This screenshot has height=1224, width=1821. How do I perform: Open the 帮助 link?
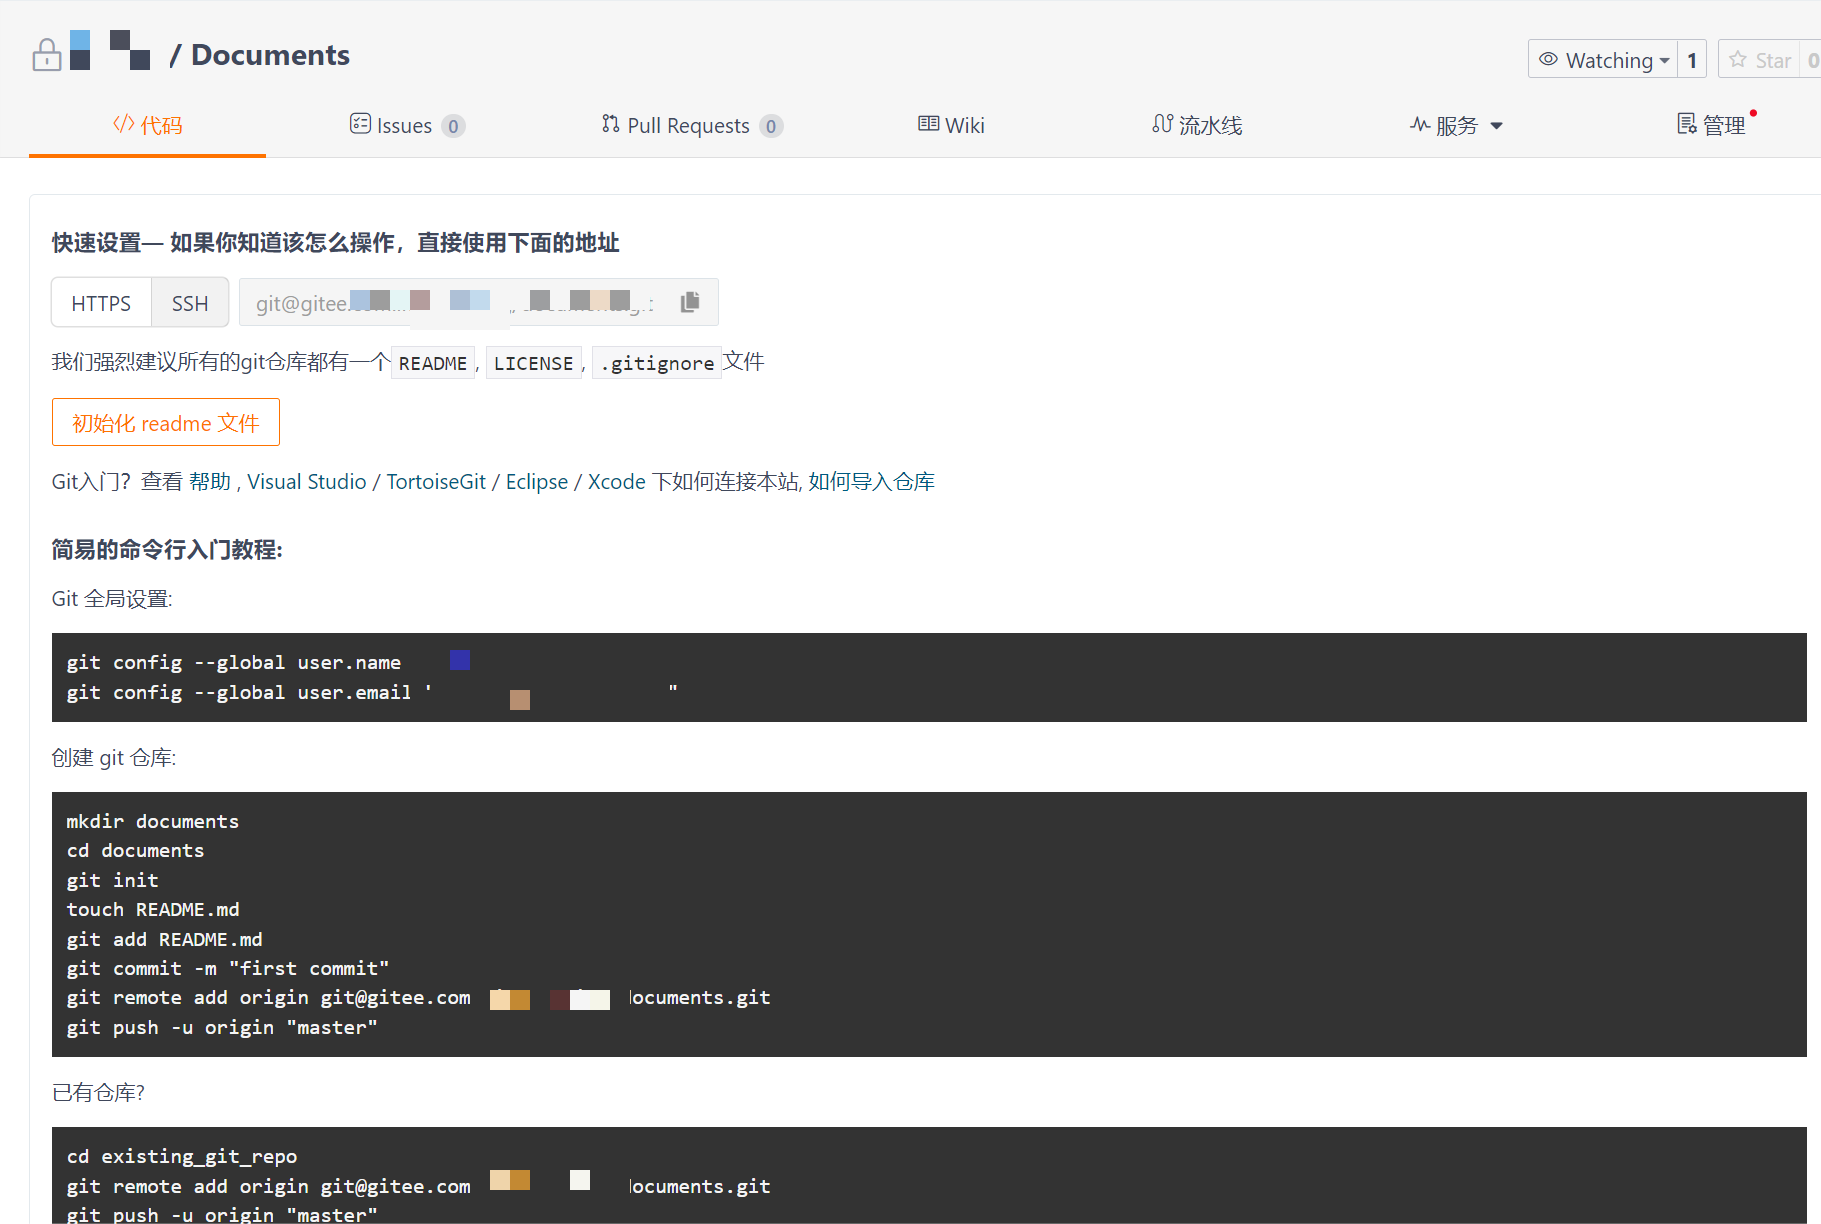pos(210,482)
